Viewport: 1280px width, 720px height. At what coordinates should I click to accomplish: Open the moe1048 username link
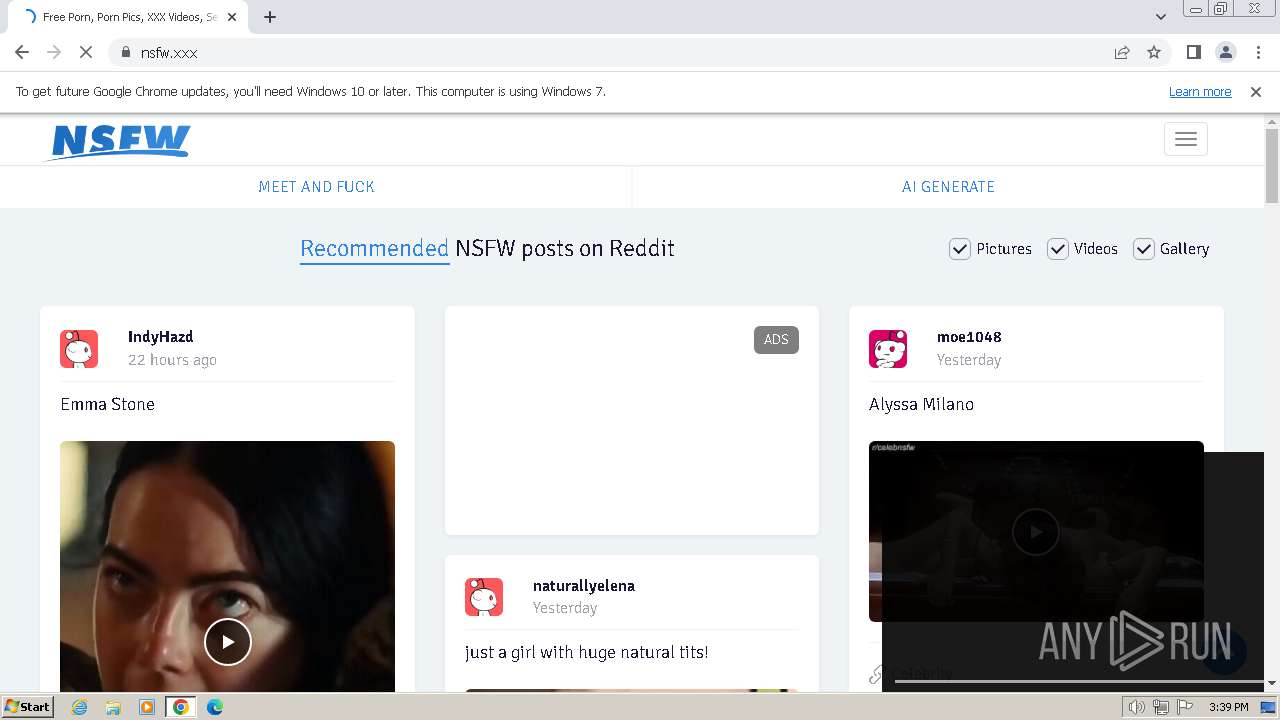pyautogui.click(x=969, y=337)
